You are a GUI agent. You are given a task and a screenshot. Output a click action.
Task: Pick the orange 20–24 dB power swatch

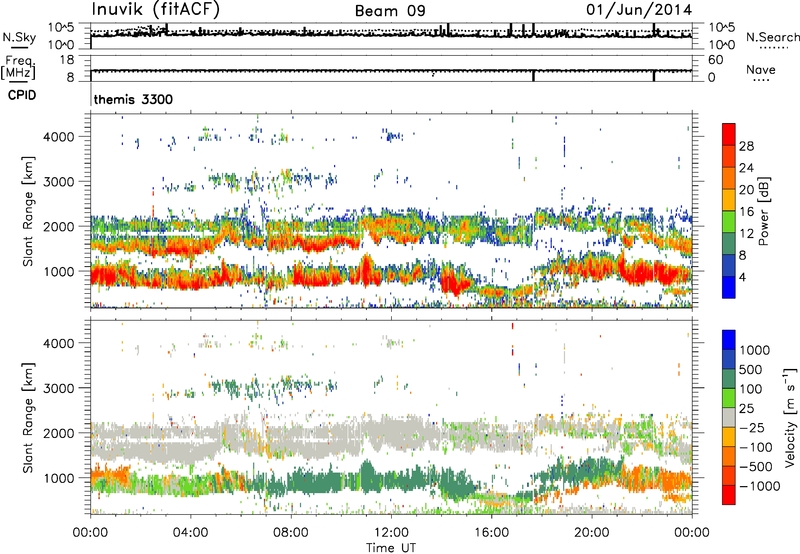tap(729, 178)
